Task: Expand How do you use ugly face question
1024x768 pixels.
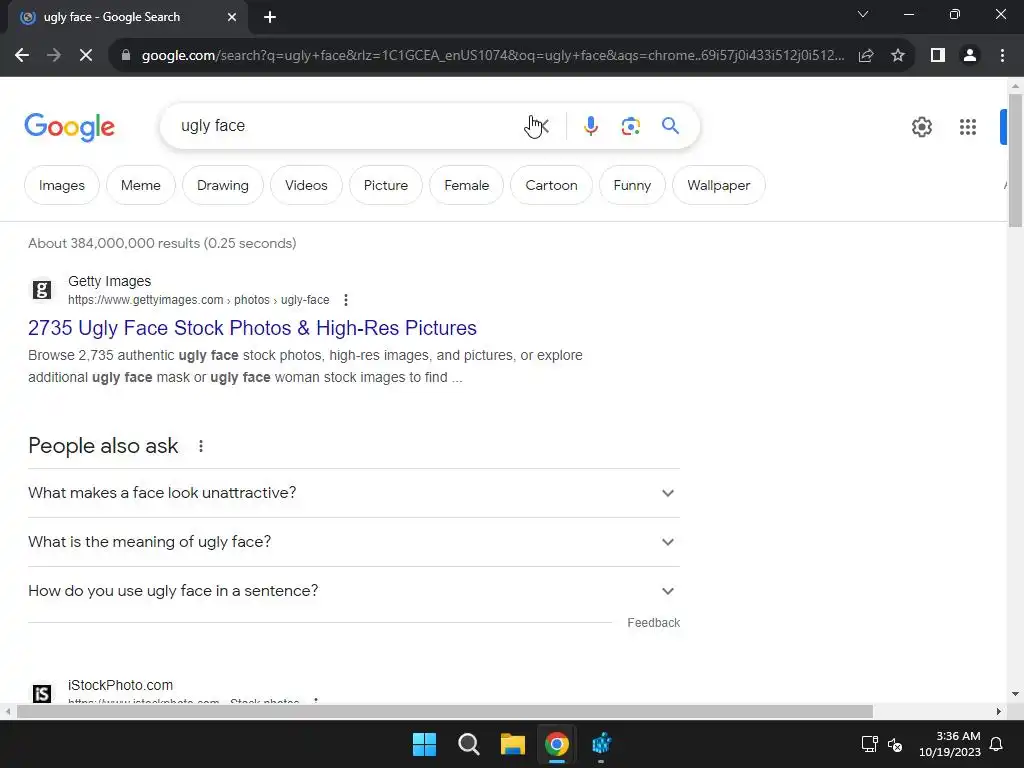Action: [x=353, y=591]
